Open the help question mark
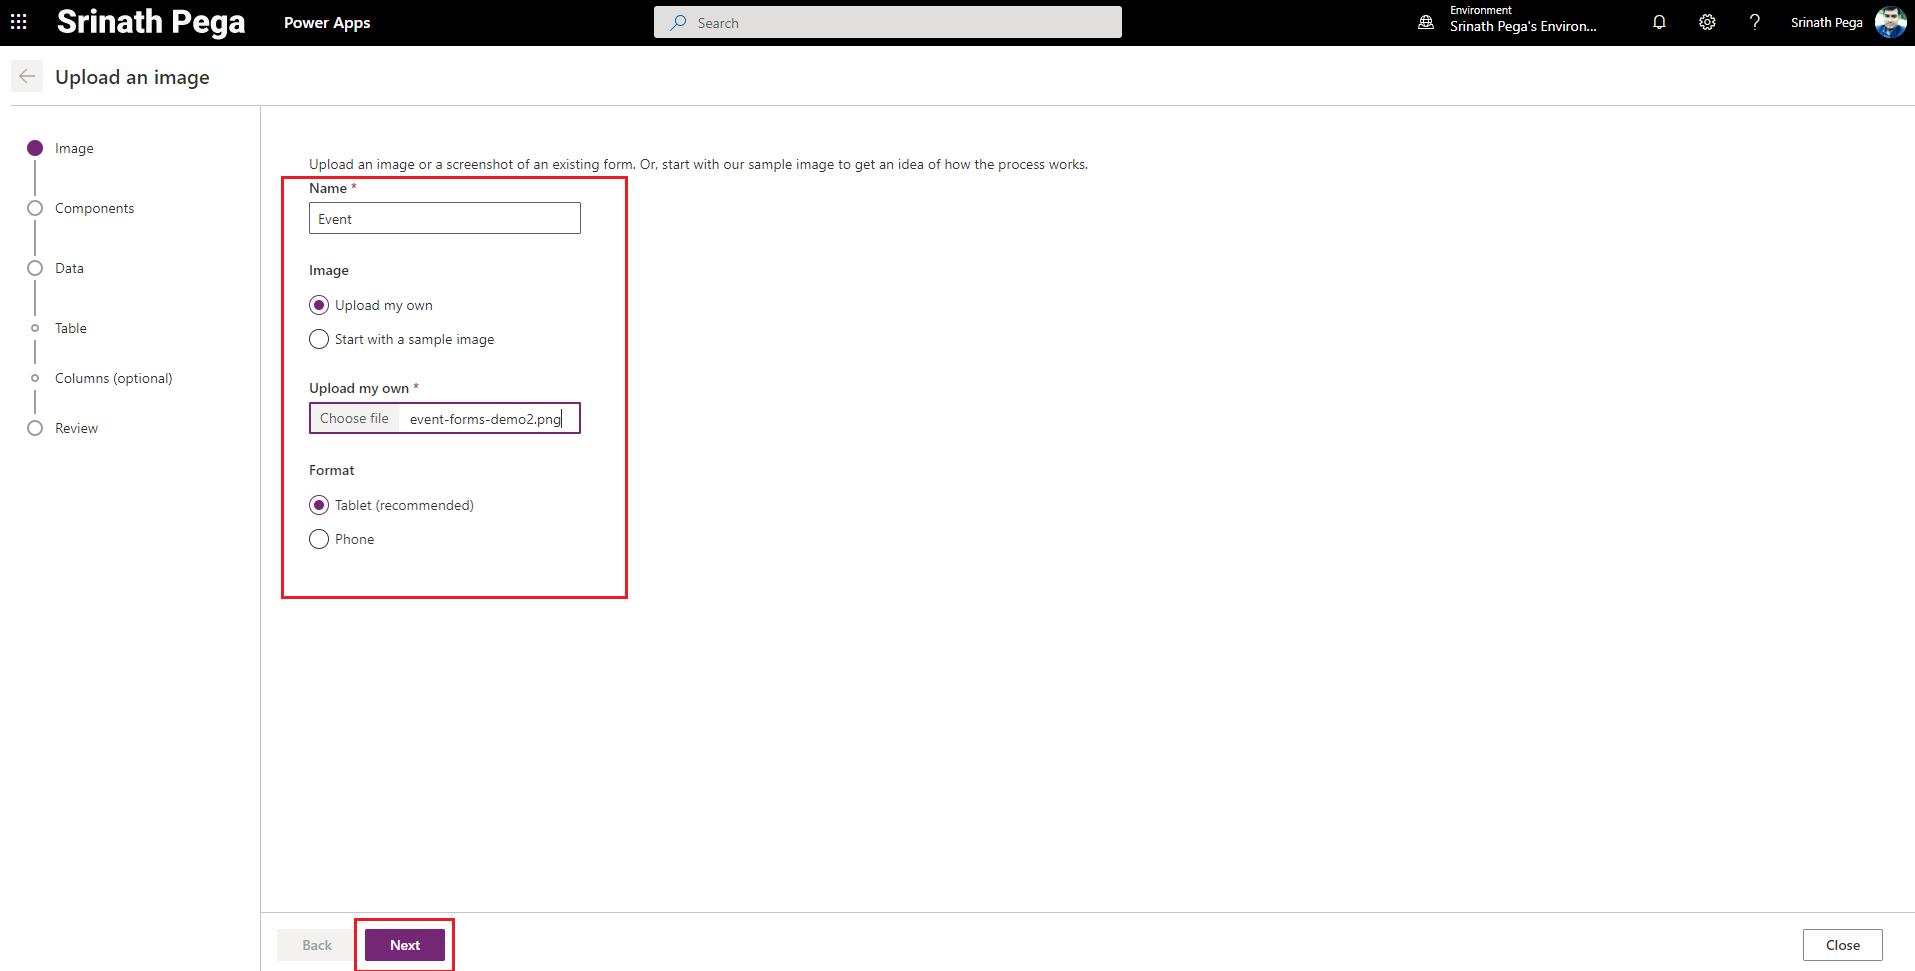 coord(1754,22)
